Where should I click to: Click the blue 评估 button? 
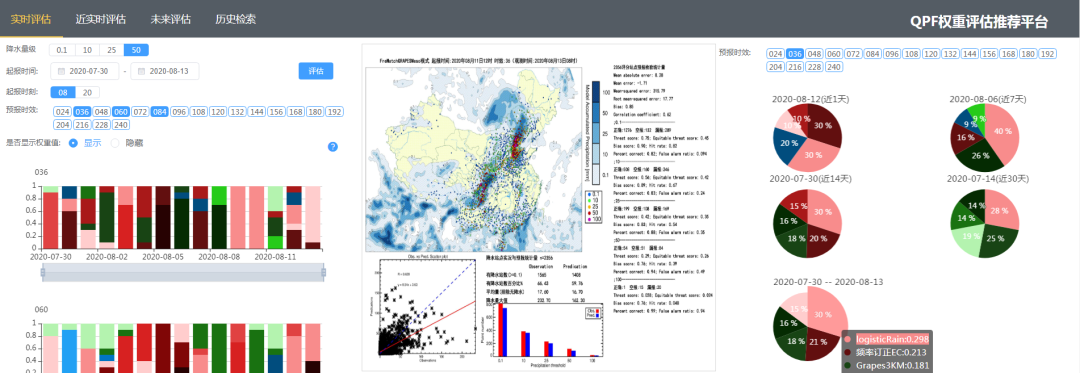pos(316,71)
